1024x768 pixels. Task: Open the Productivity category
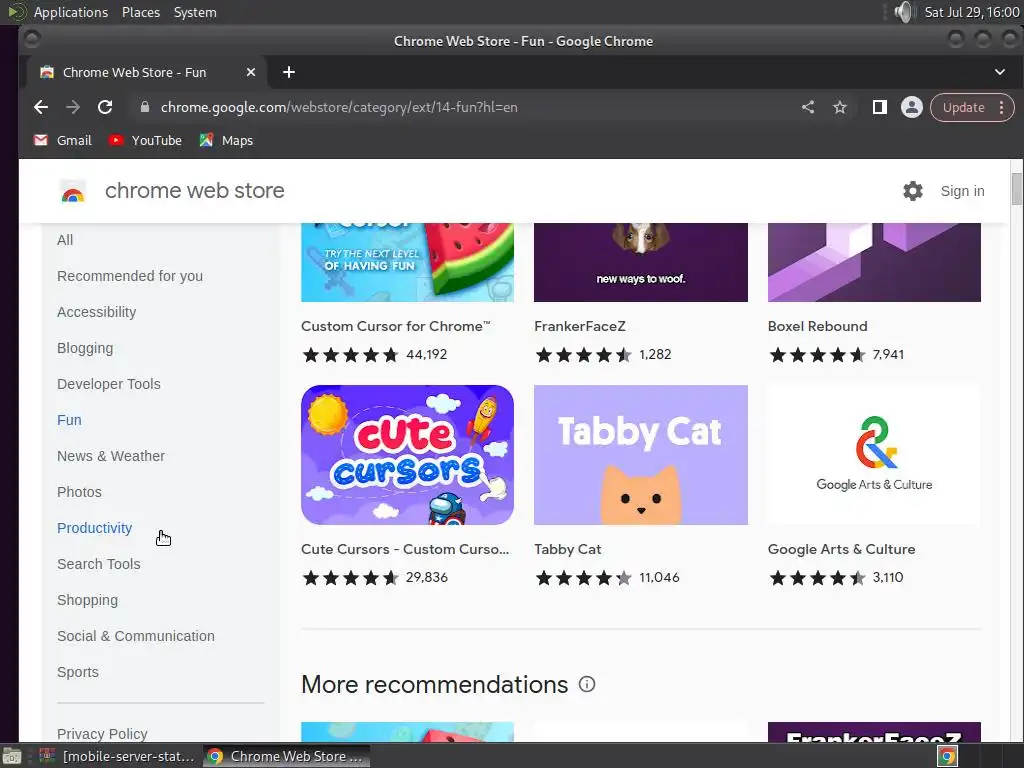(x=95, y=528)
